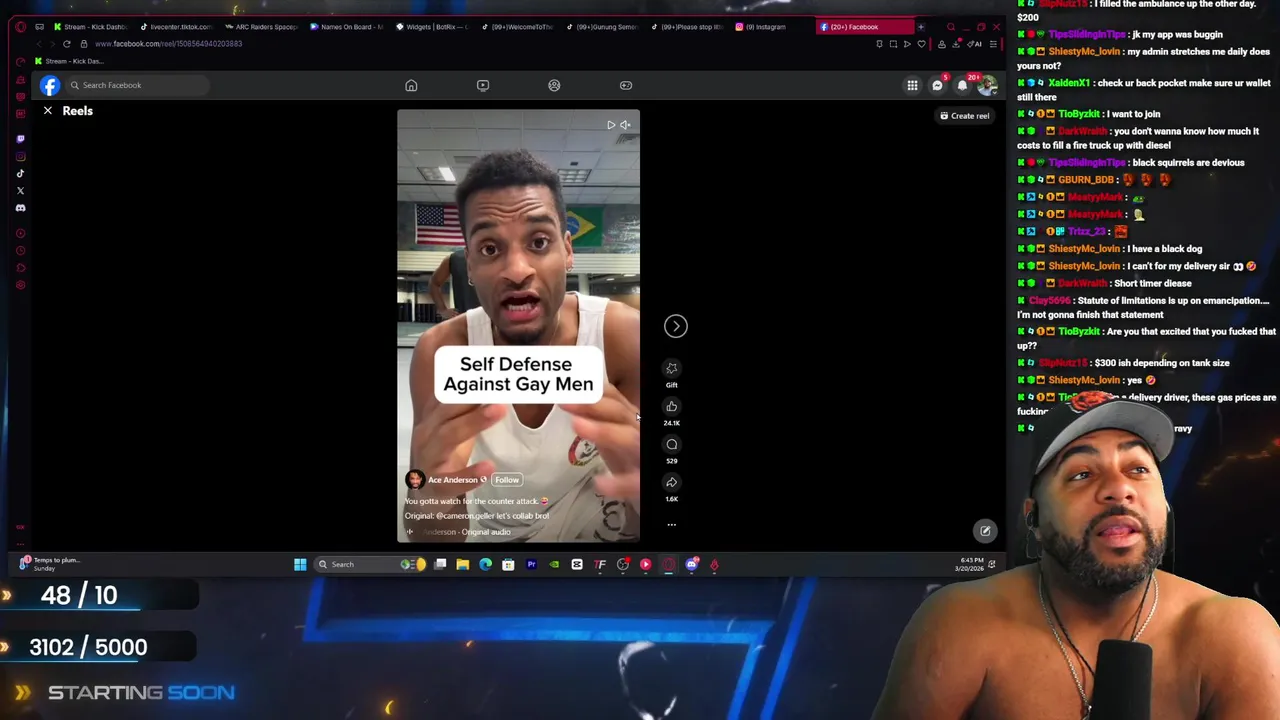
Task: Open the taskbar clock and date
Action: coord(968,565)
